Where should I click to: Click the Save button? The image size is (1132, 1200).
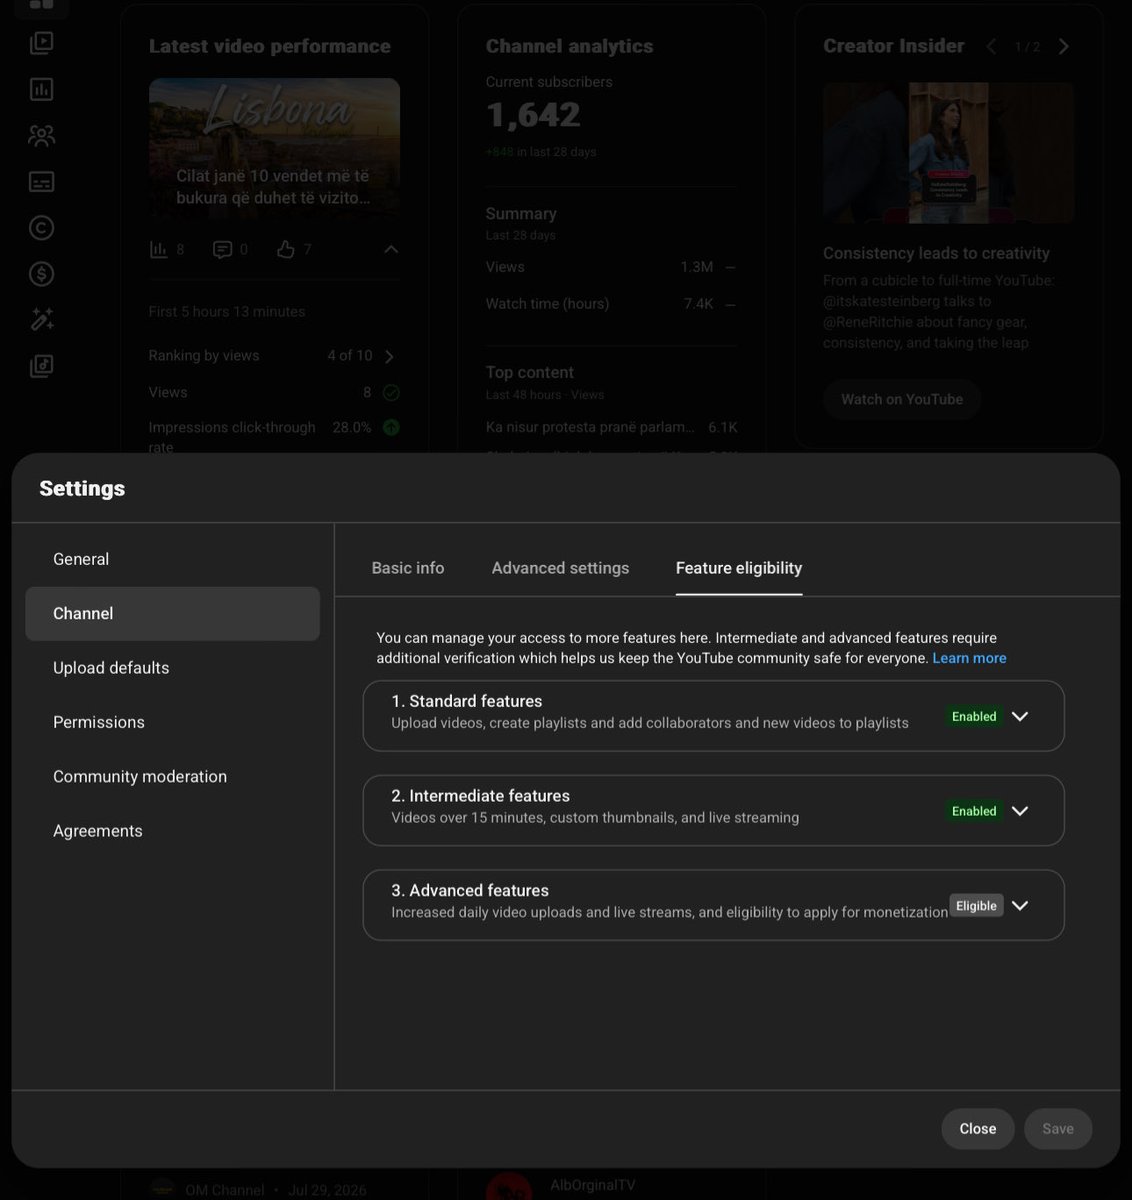1058,1128
